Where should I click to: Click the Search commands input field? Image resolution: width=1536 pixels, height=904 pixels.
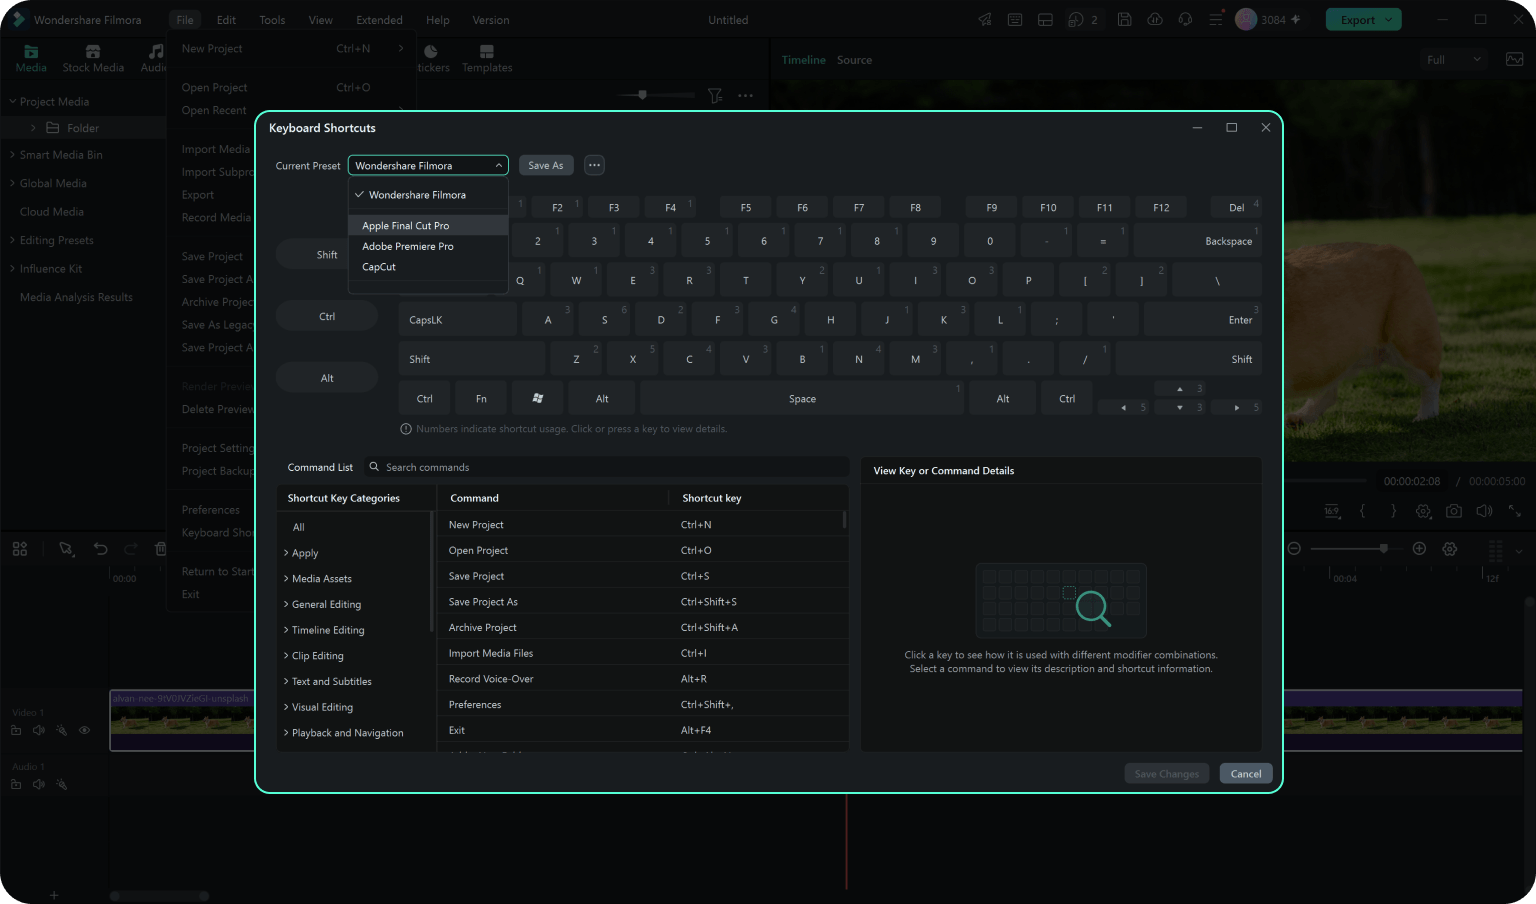point(608,467)
